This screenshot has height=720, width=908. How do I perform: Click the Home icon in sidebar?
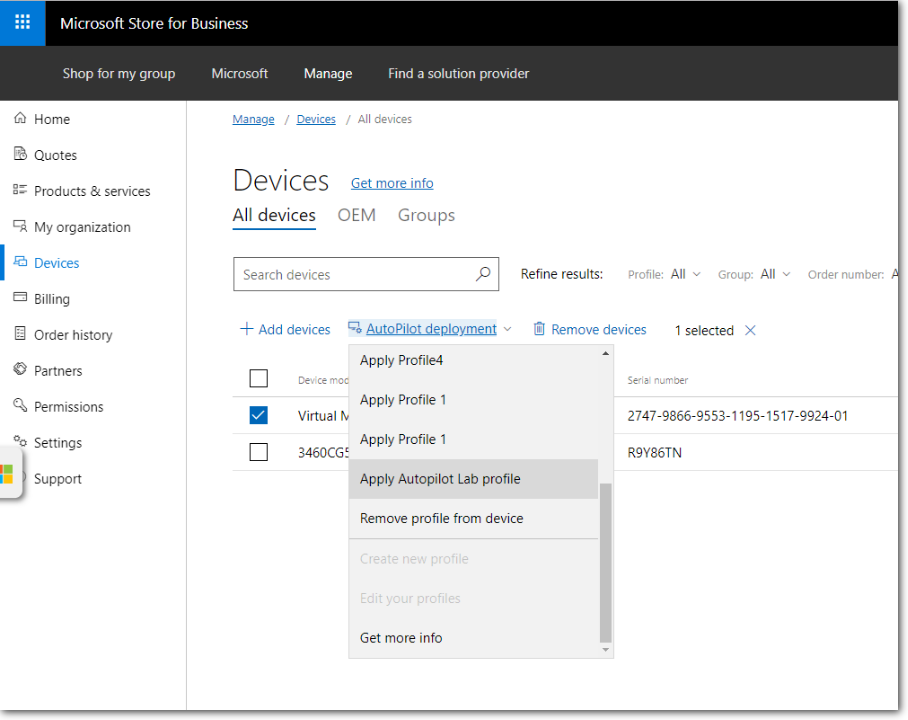click(x=20, y=119)
